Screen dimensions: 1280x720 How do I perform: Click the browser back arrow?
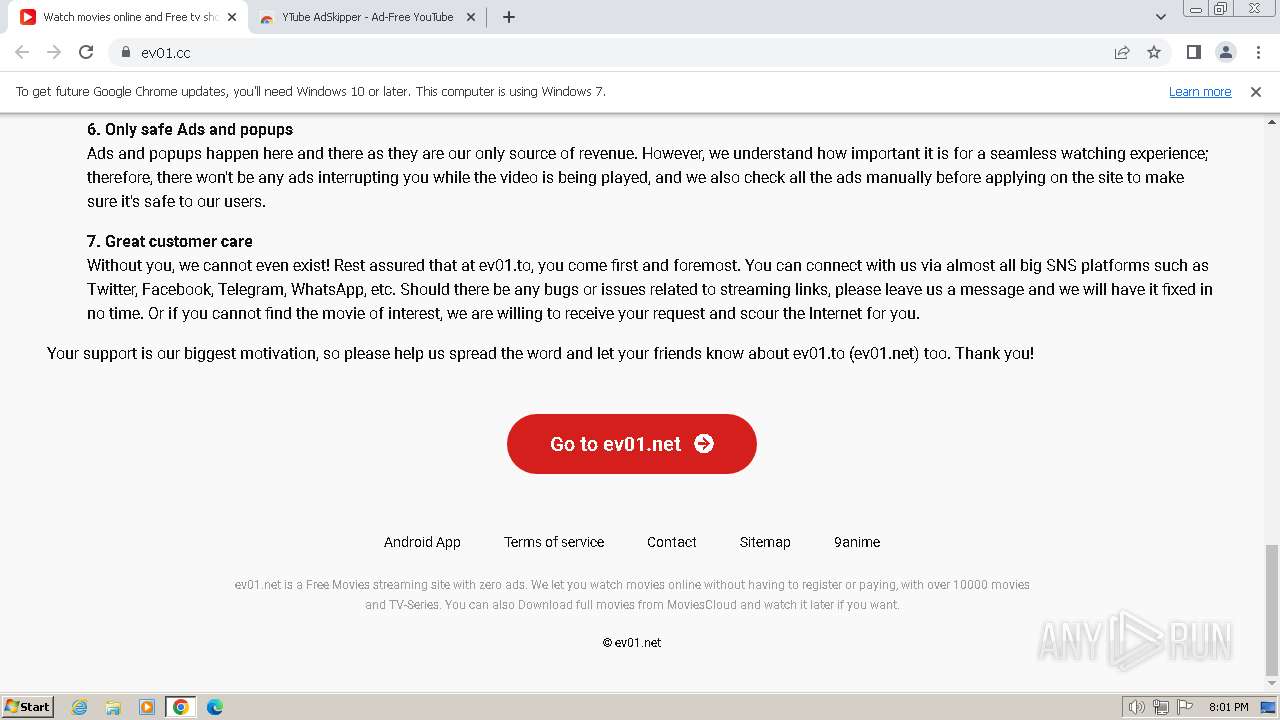(x=22, y=53)
